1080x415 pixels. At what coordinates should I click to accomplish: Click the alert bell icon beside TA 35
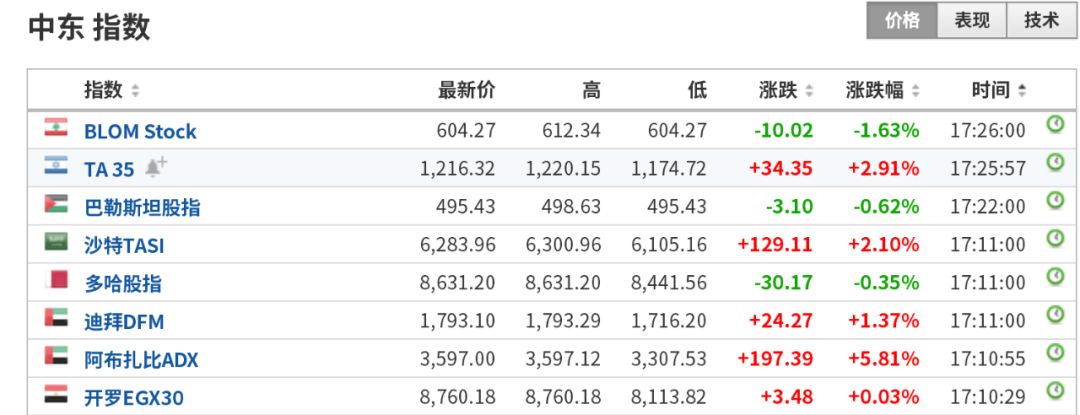coord(156,167)
